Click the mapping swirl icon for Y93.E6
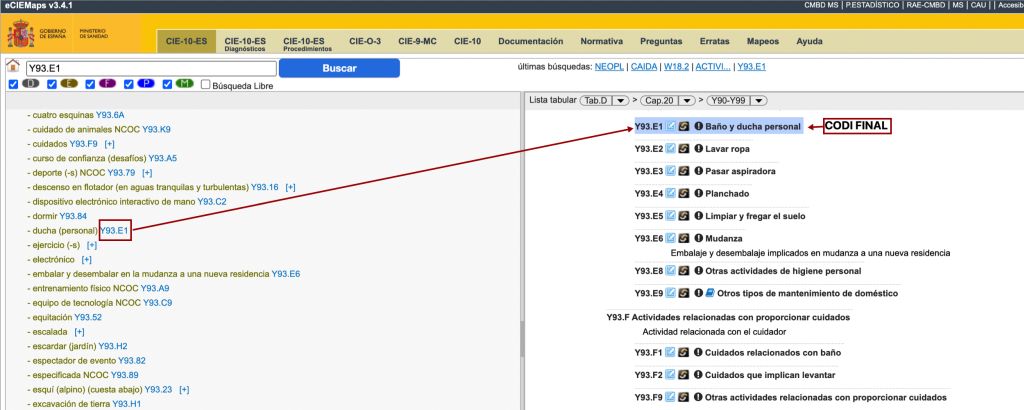Image resolution: width=1024 pixels, height=410 pixels. pos(684,239)
